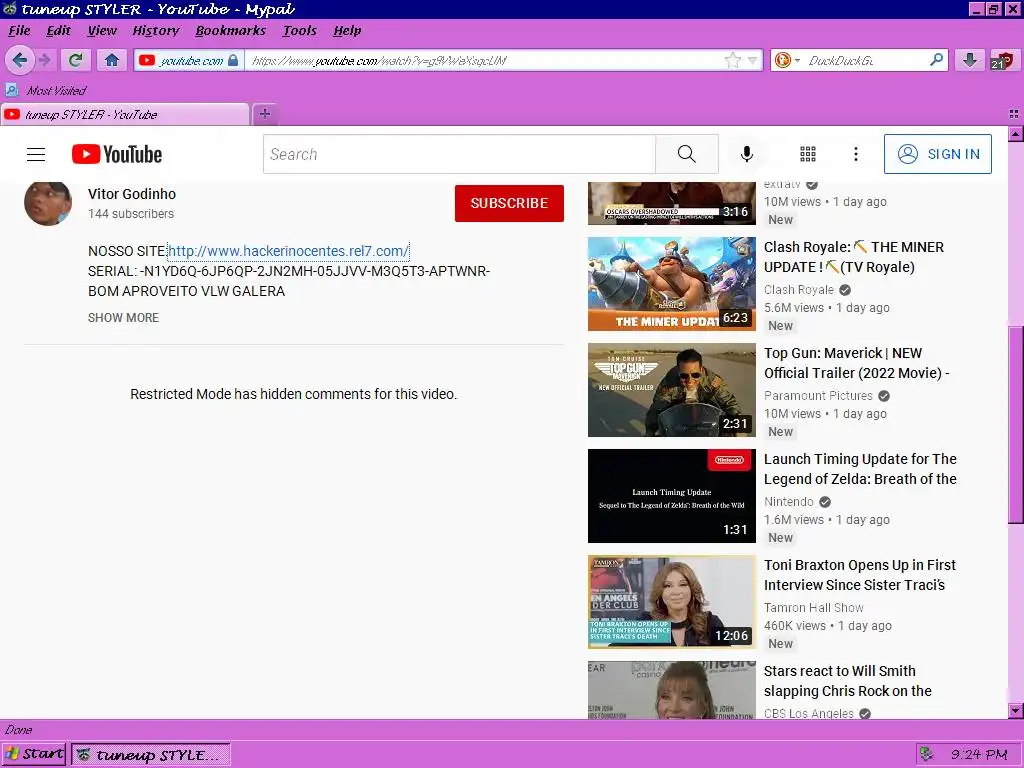Select the tuneup STYLER taskbar button
Screen dimensions: 1024x768
(x=151, y=755)
